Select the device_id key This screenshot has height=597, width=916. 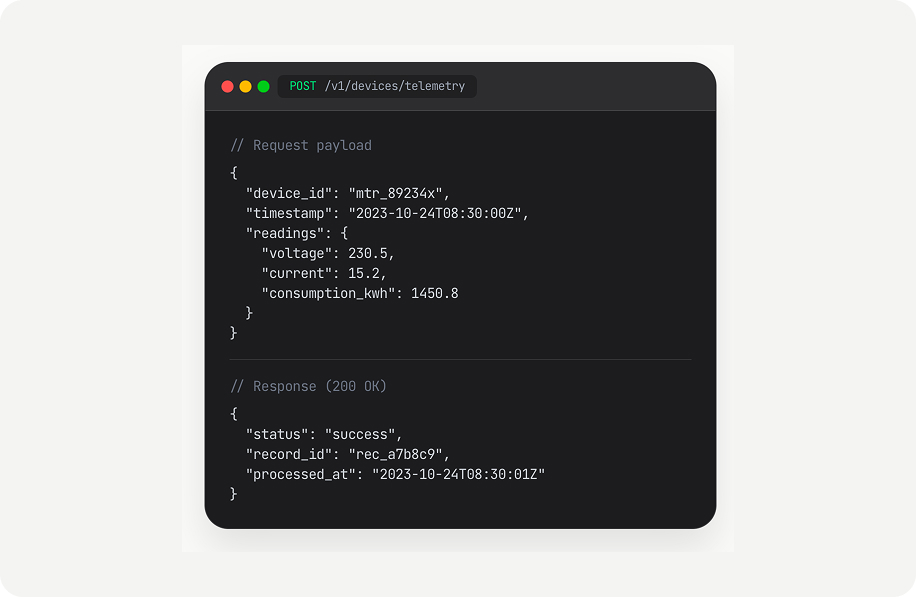(x=289, y=193)
